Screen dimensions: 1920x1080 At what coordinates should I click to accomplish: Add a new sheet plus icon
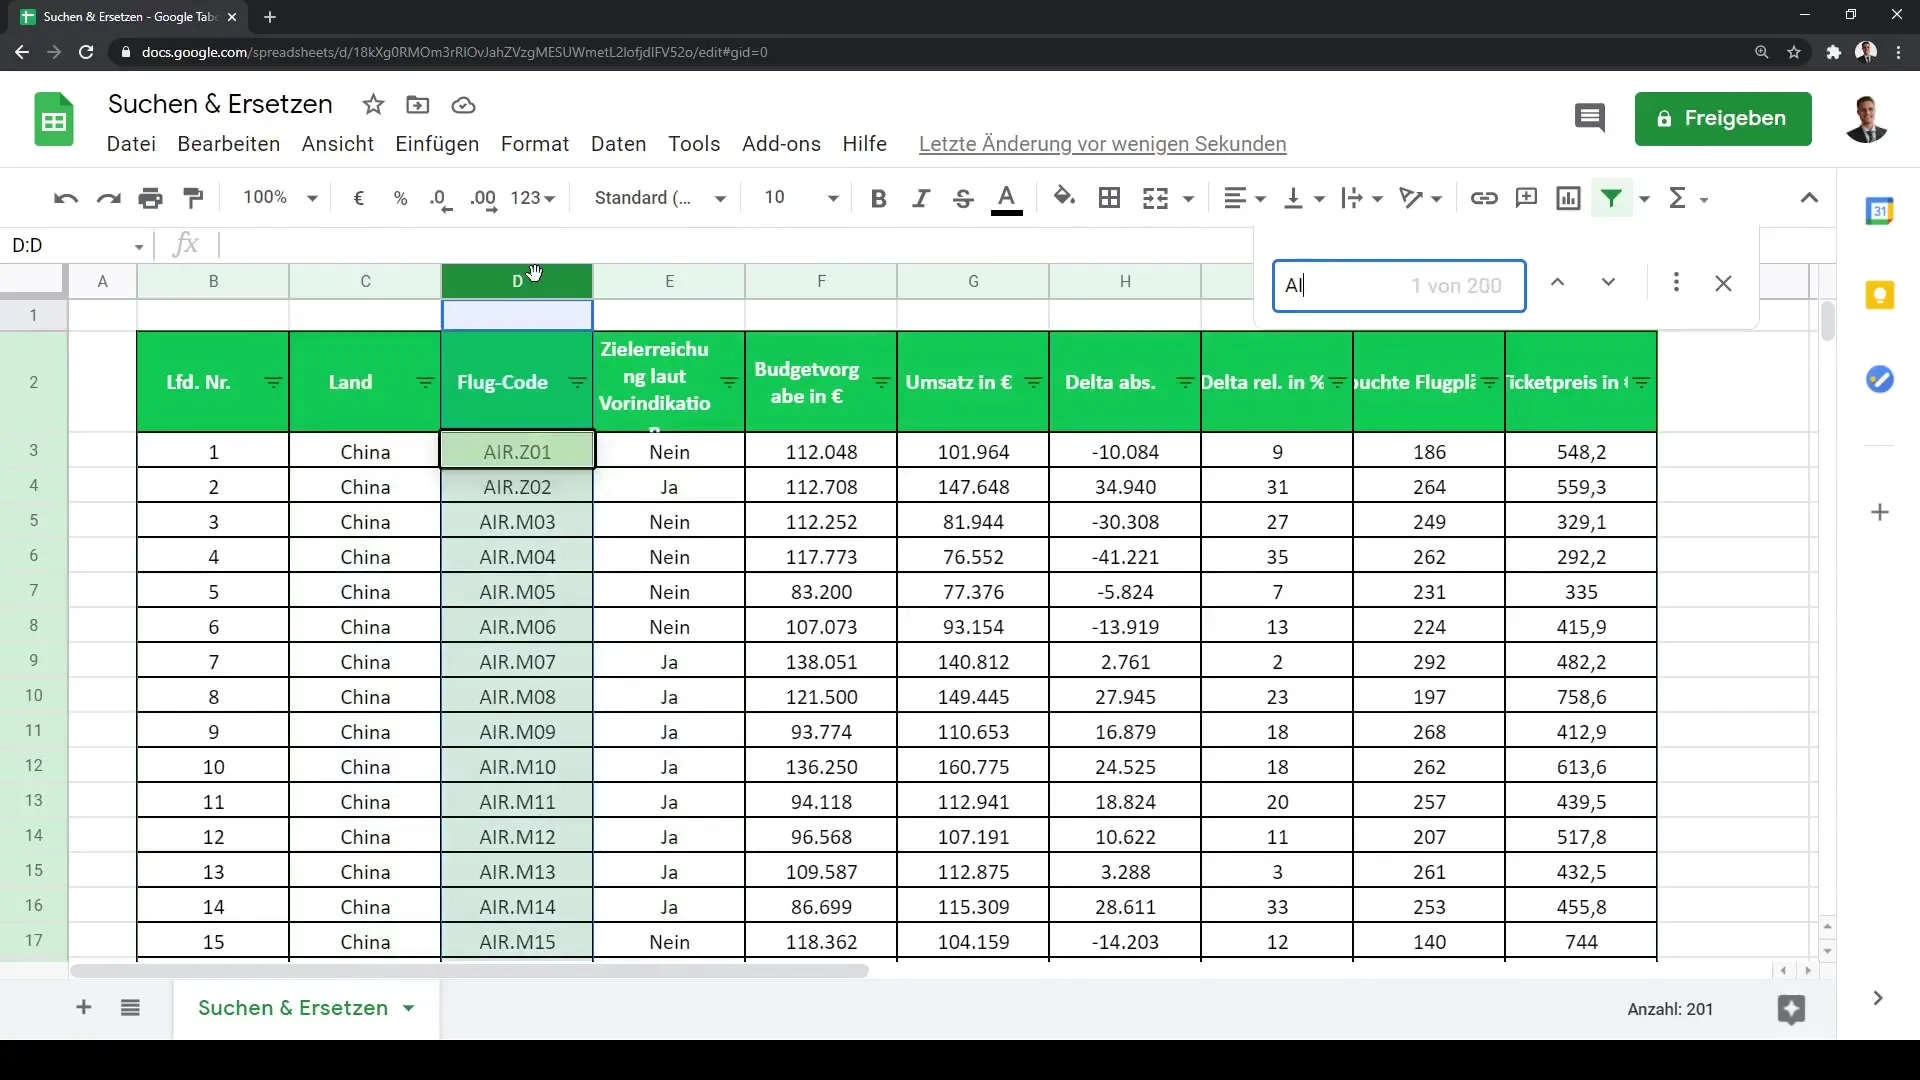(84, 1008)
